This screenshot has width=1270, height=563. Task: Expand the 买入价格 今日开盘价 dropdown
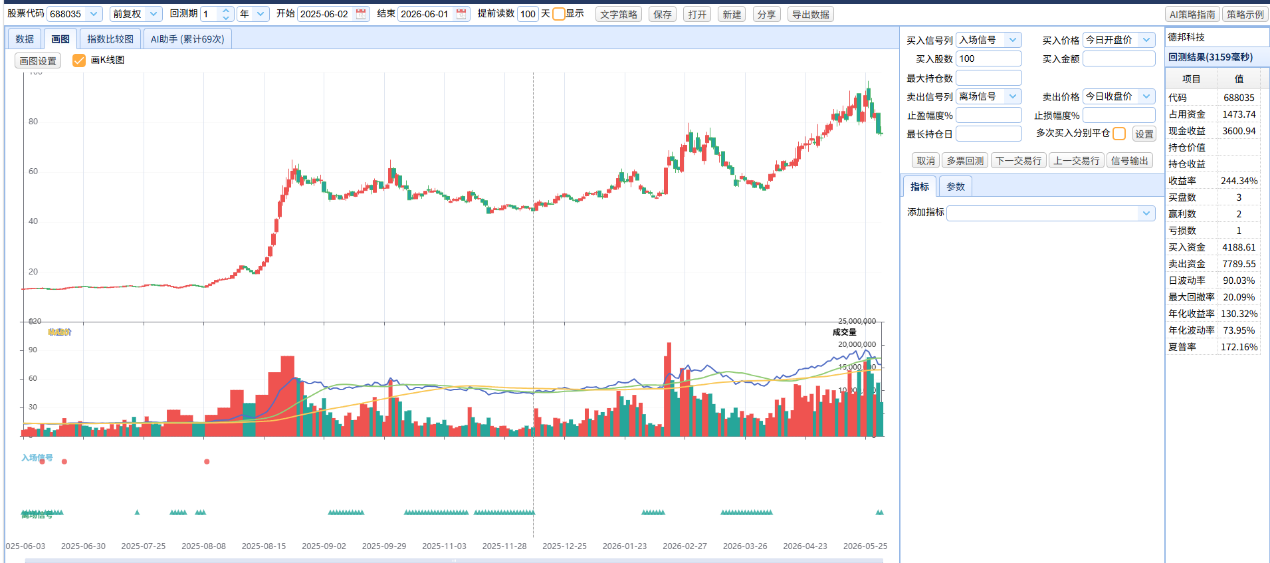point(1119,40)
